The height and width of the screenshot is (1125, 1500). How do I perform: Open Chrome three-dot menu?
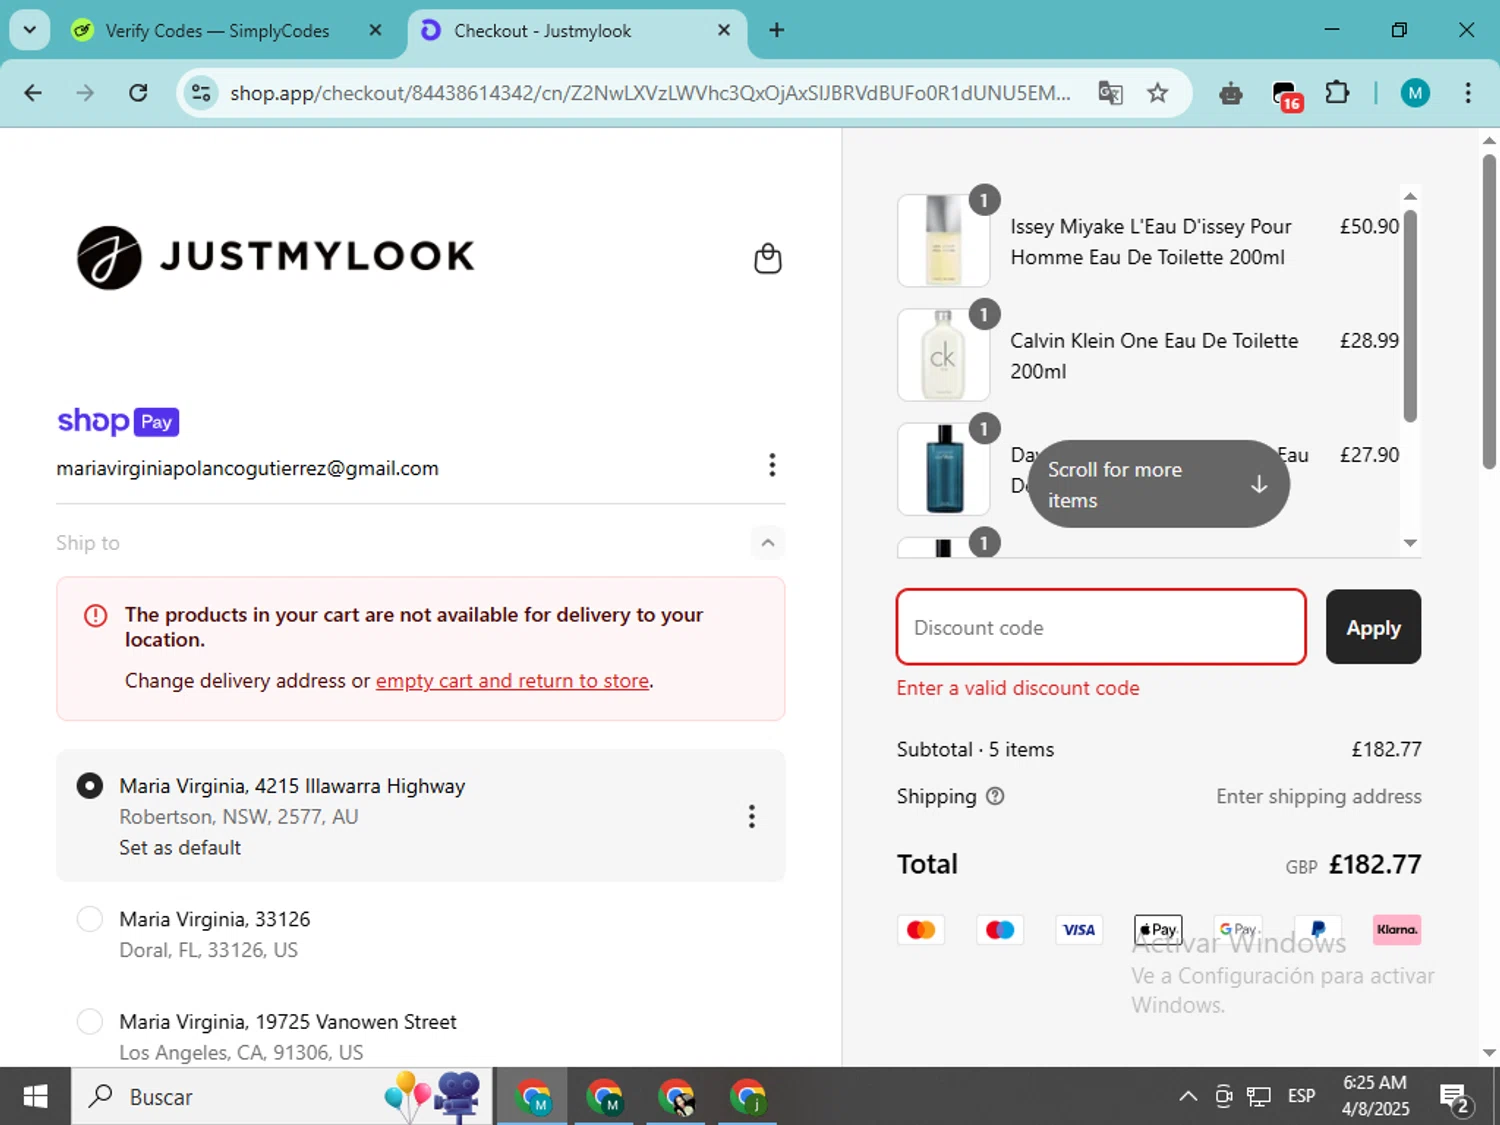[x=1467, y=93]
